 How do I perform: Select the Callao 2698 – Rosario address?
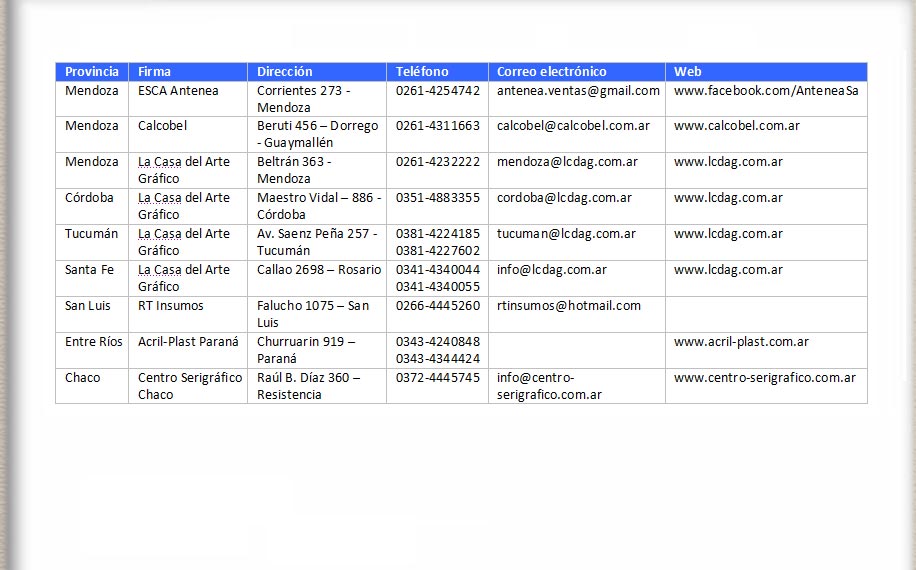click(318, 270)
